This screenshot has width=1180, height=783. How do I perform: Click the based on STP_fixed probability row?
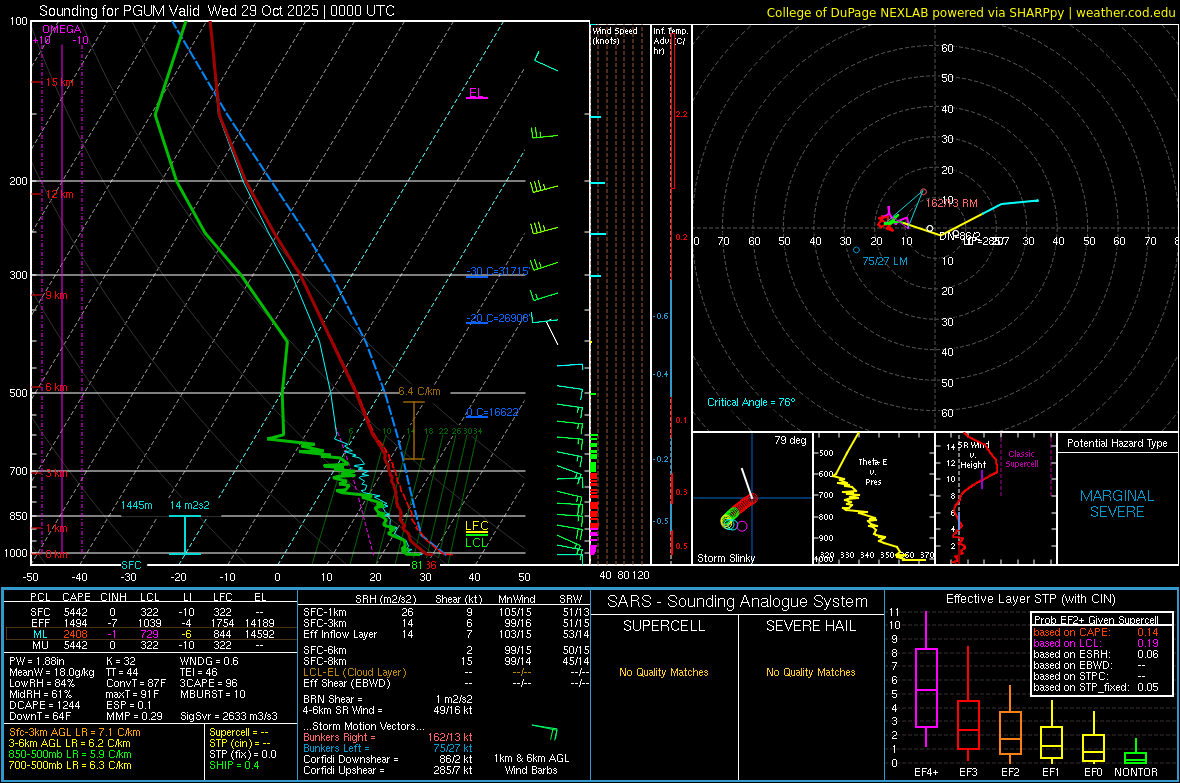tap(1096, 687)
